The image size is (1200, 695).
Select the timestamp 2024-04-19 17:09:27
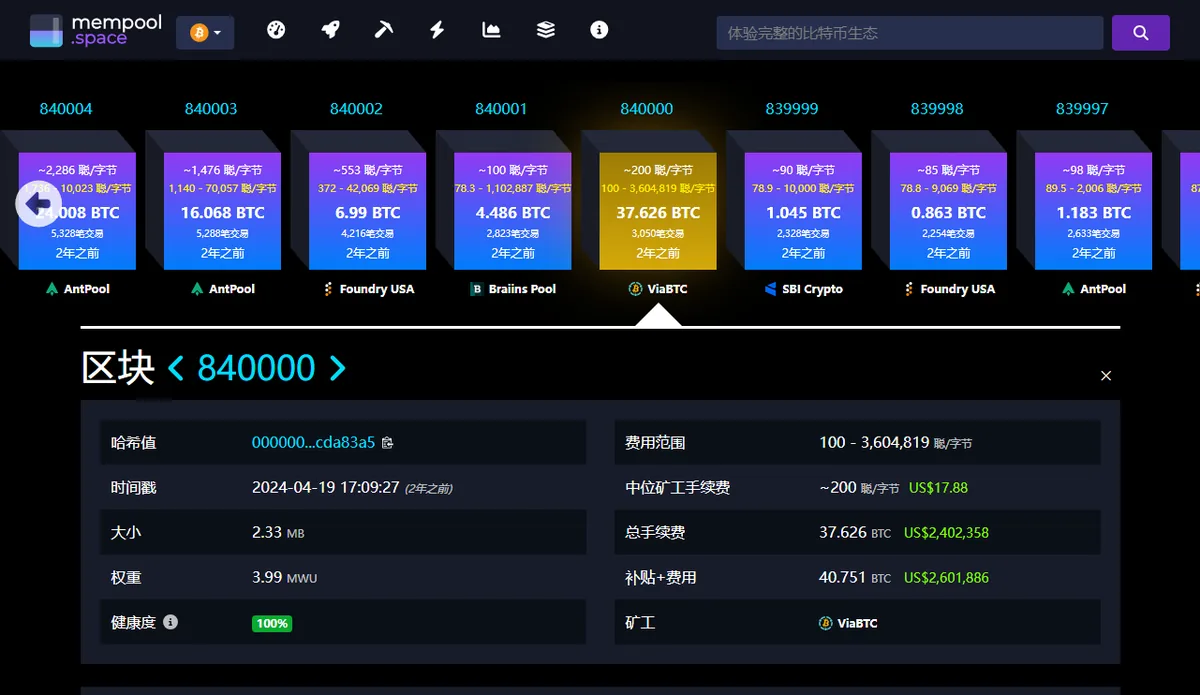326,488
